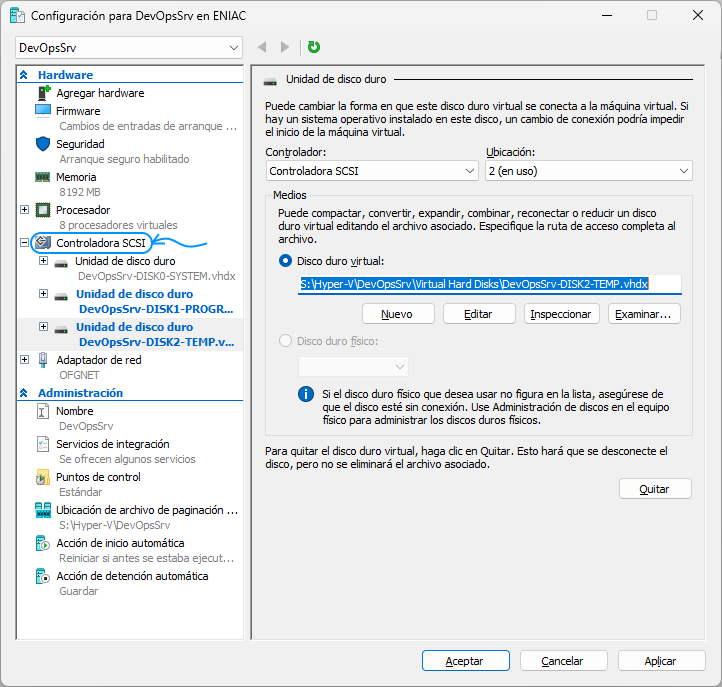The height and width of the screenshot is (687, 722).
Task: Click "Reiniciar si antes se estaba ejecut..." text
Action: point(146,558)
